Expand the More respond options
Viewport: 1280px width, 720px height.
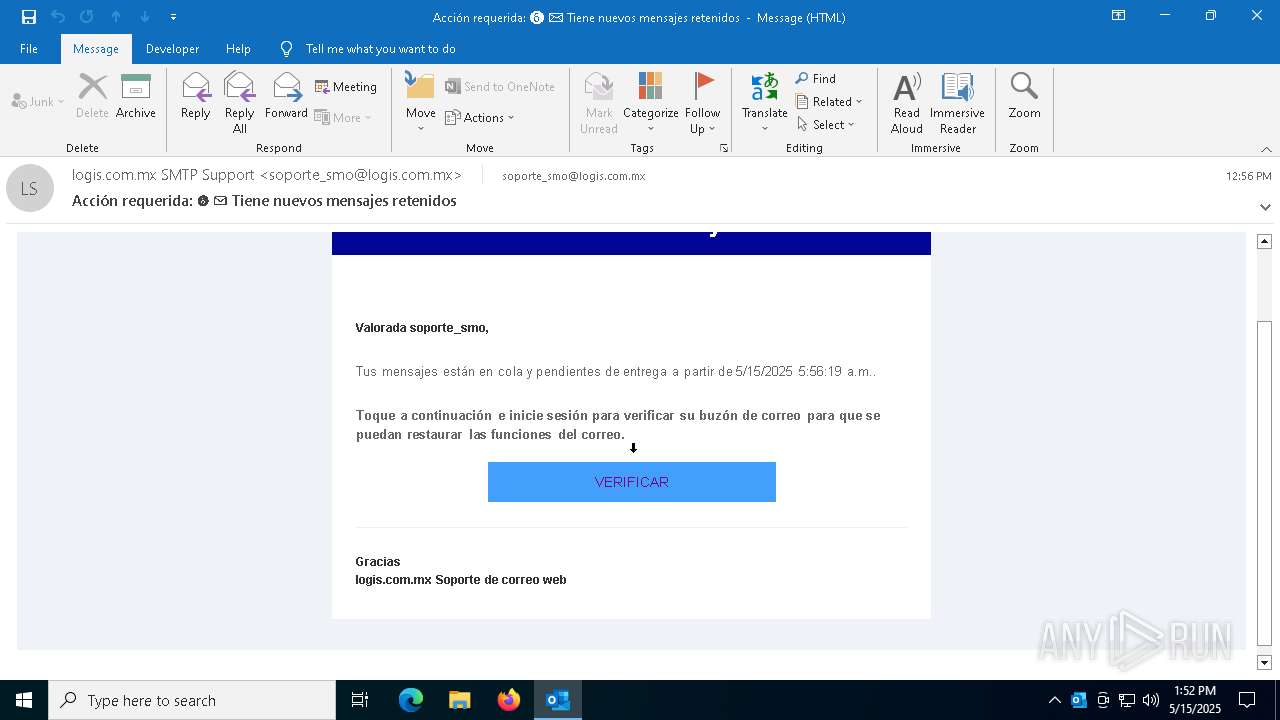pos(343,117)
